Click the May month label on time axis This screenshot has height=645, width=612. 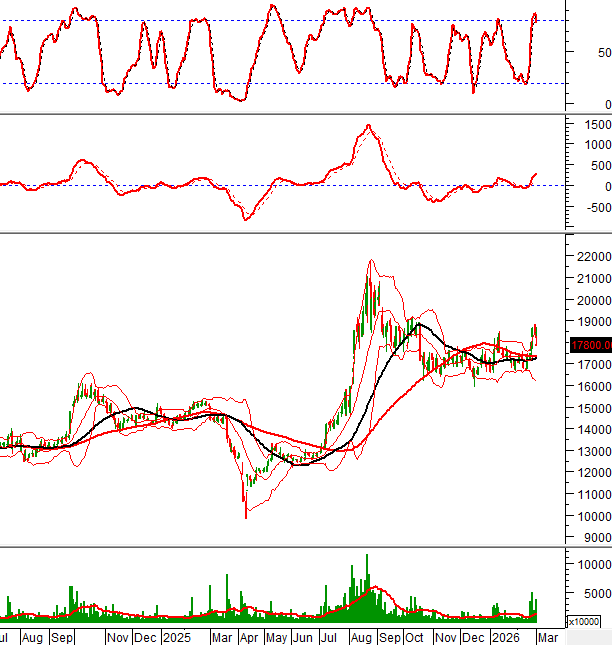[x=275, y=637]
